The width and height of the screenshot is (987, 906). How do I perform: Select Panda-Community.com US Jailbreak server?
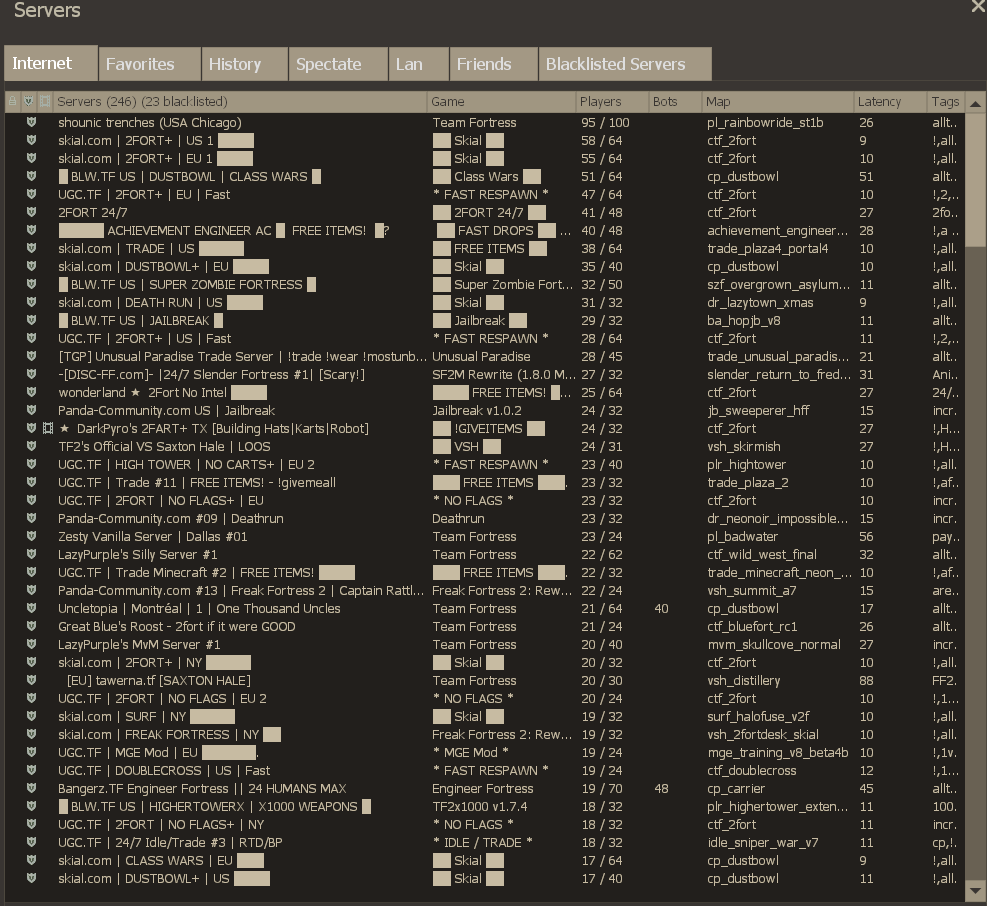pyautogui.click(x=485, y=411)
